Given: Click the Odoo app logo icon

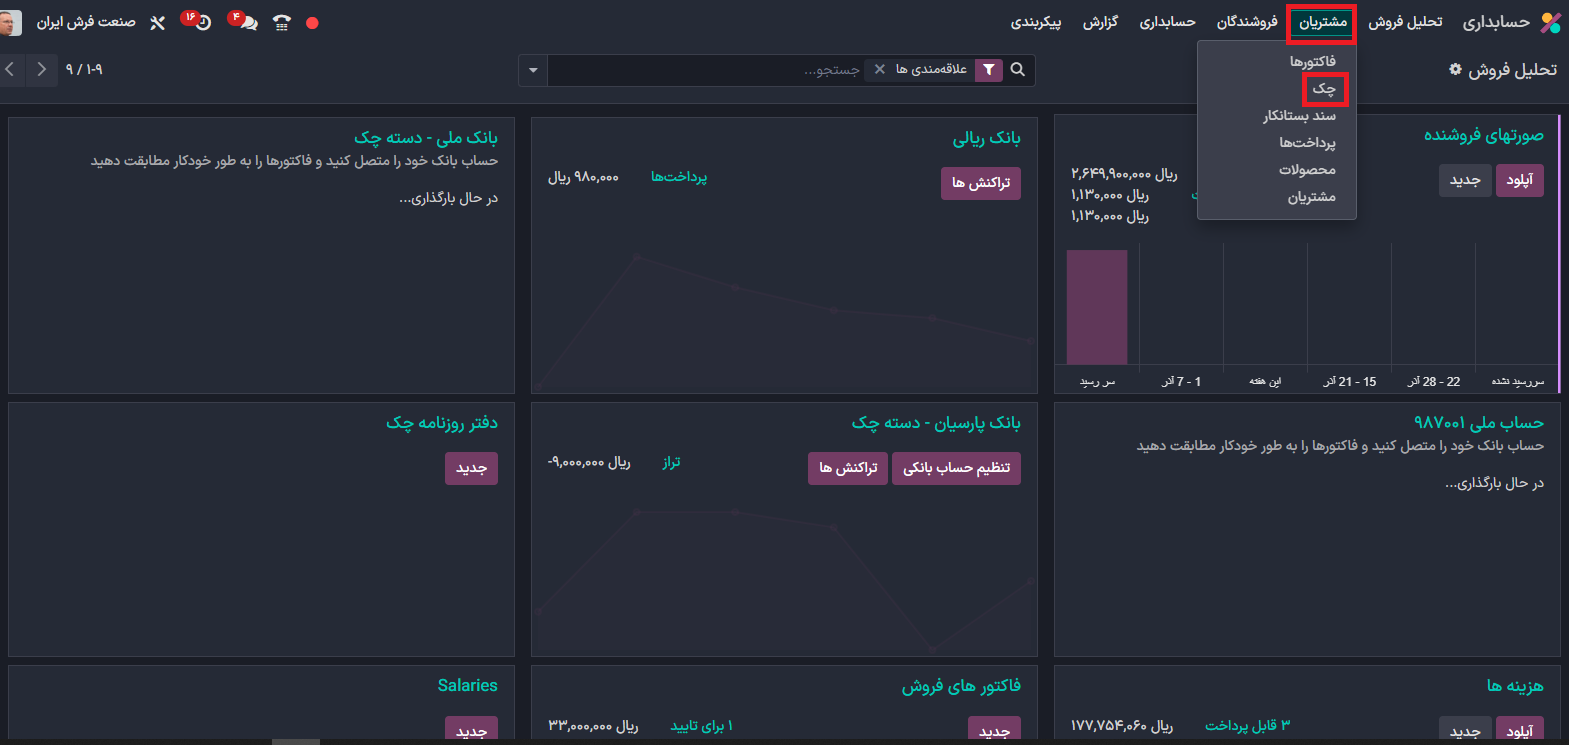Looking at the screenshot, I should tap(1550, 23).
